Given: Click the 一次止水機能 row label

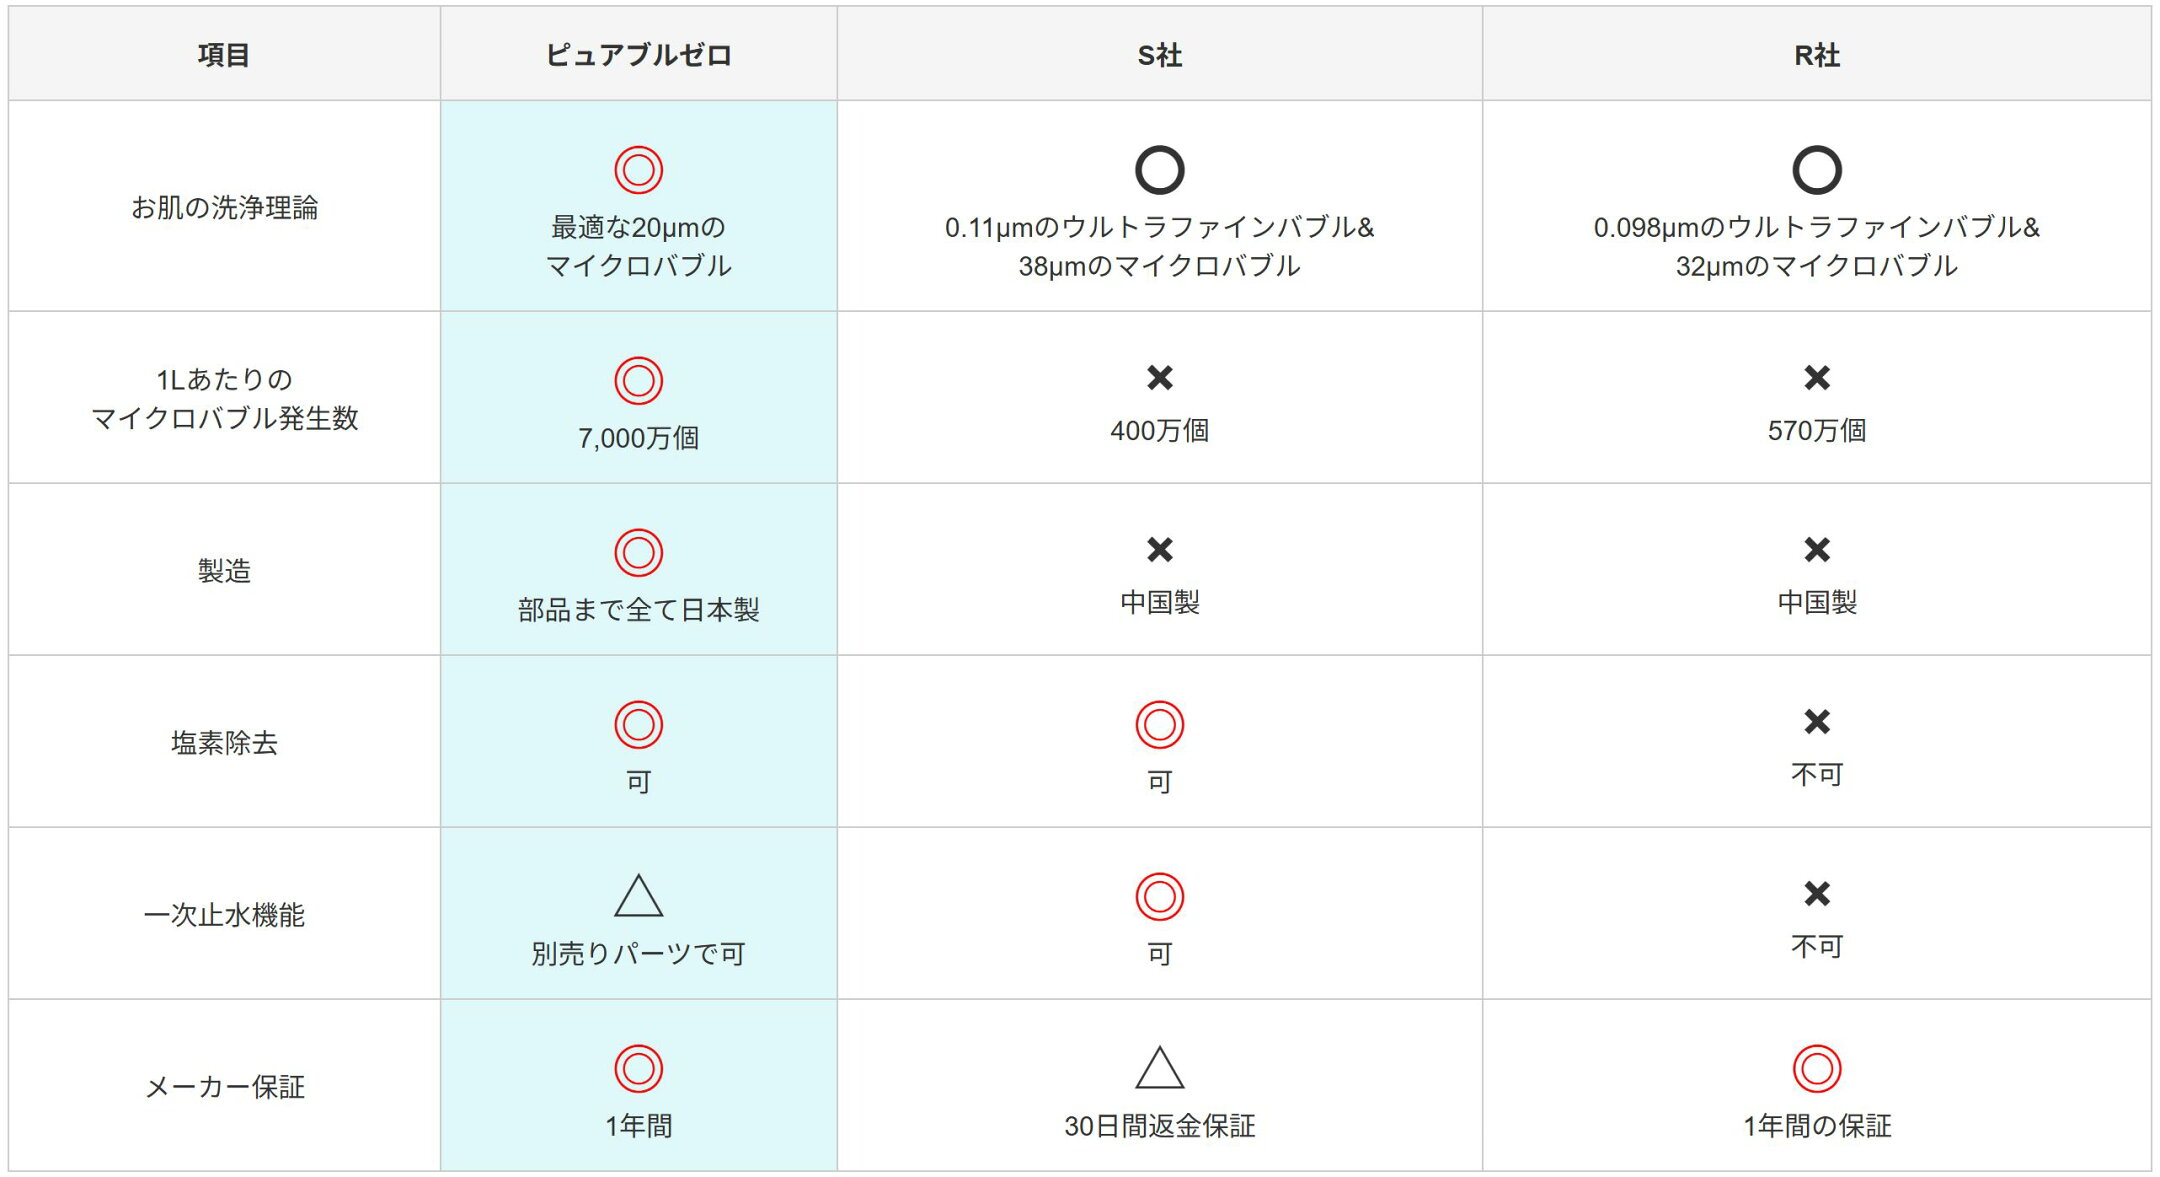Looking at the screenshot, I should (x=224, y=915).
